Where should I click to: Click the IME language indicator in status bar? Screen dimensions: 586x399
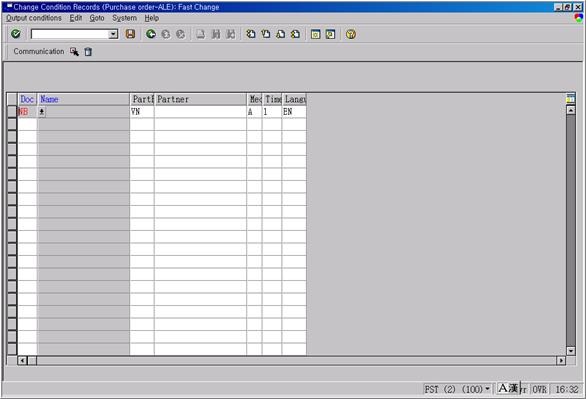509,388
